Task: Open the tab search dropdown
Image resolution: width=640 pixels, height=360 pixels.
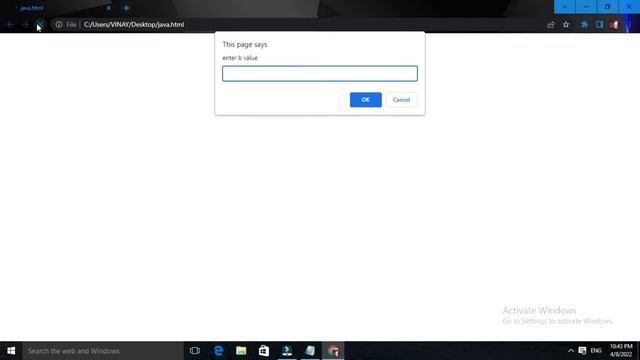Action: 564,7
